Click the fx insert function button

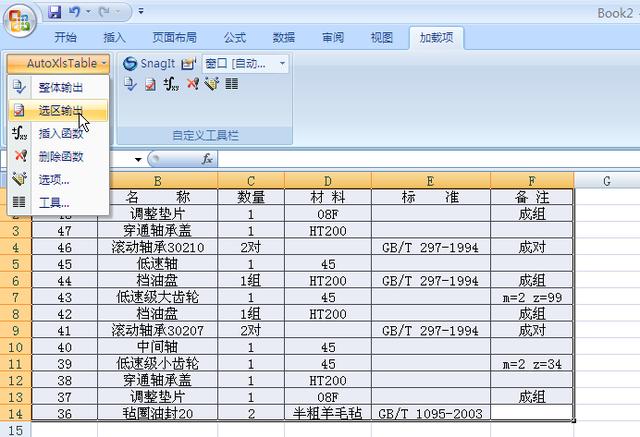(207, 159)
